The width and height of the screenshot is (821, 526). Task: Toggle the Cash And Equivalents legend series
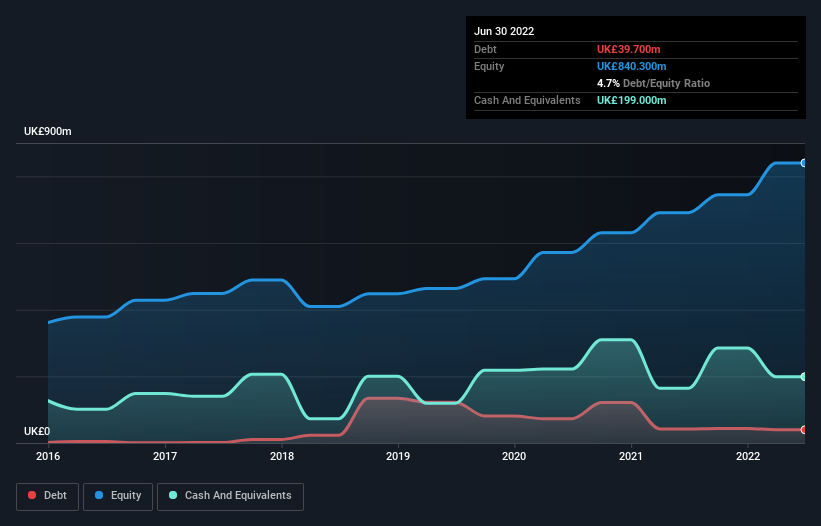click(230, 496)
